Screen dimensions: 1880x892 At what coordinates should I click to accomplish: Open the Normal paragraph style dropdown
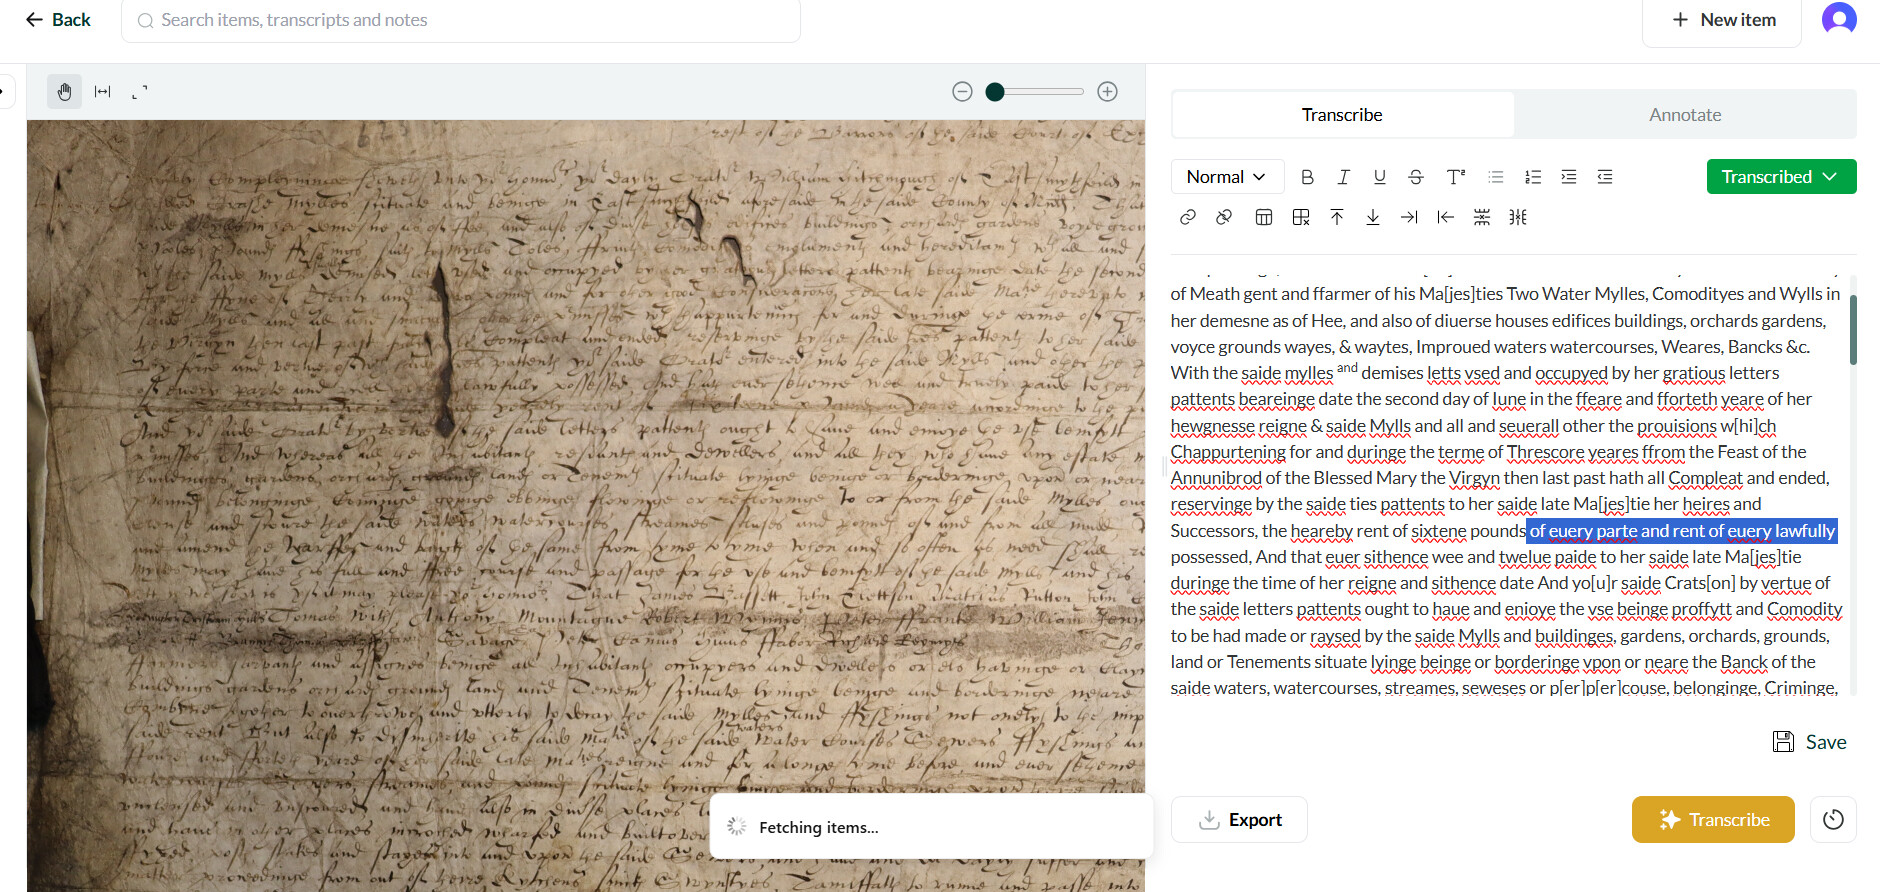click(x=1226, y=177)
